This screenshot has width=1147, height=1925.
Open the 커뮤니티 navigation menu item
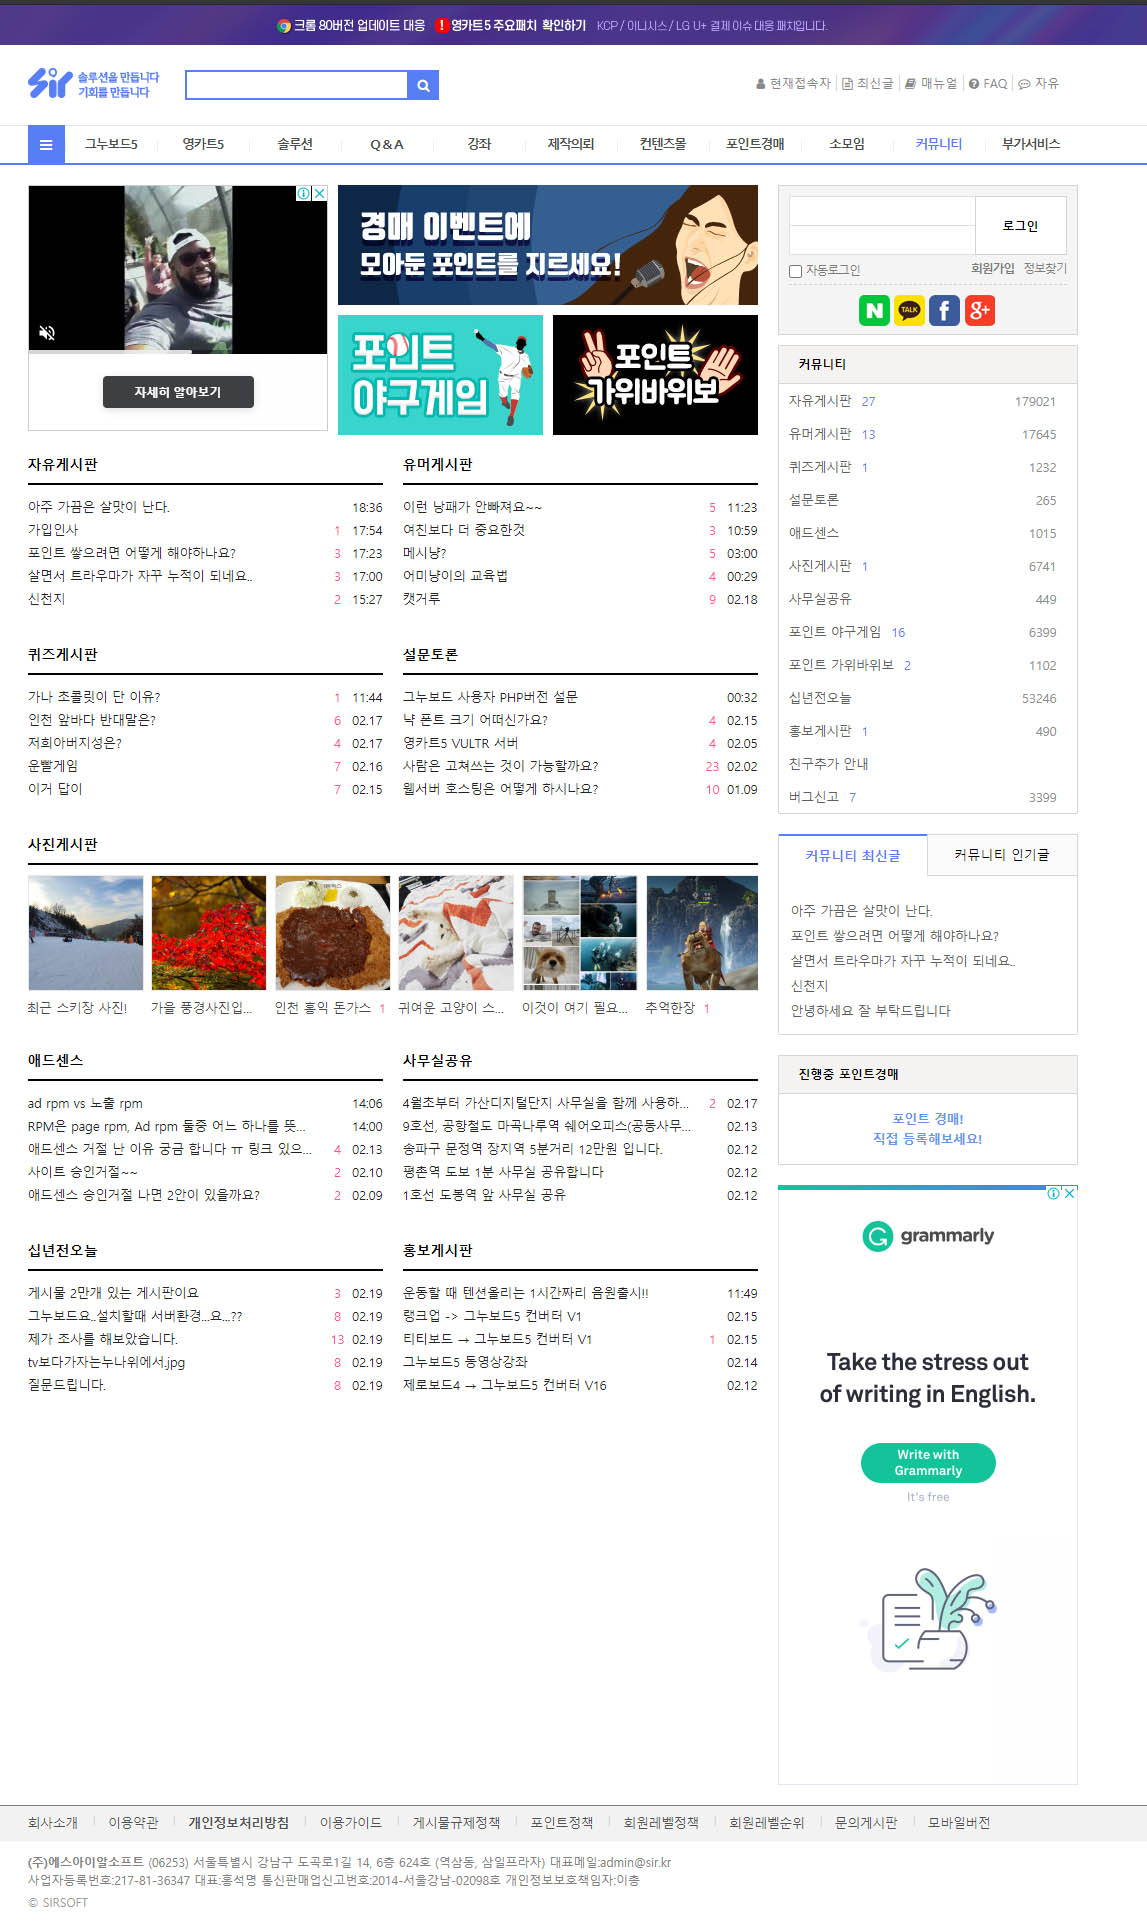(x=938, y=145)
